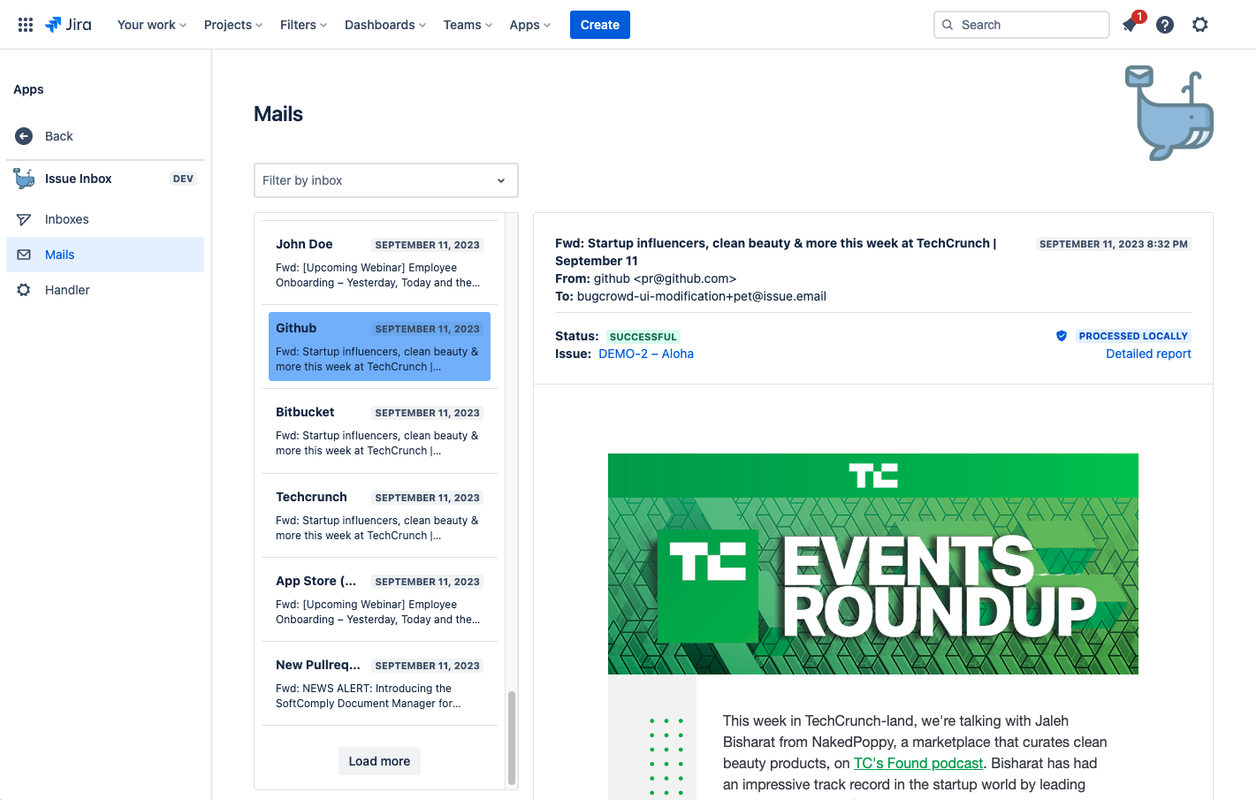Go Back in the Apps sidebar
The width and height of the screenshot is (1256, 800).
click(105, 136)
